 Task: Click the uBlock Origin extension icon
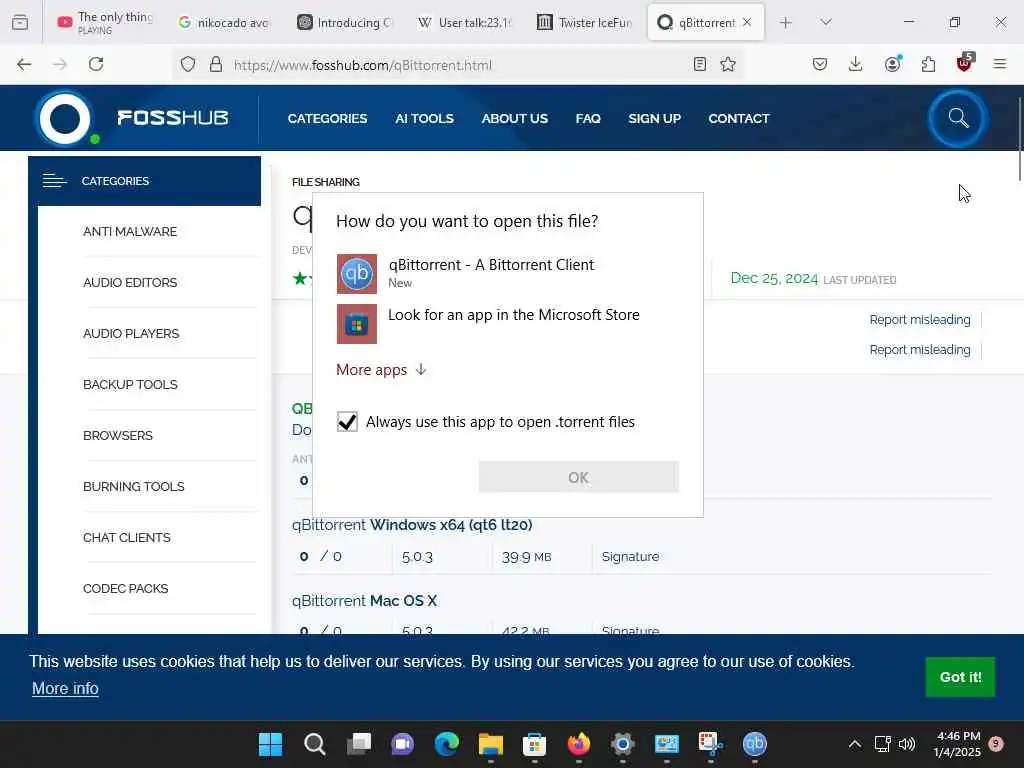click(x=965, y=63)
